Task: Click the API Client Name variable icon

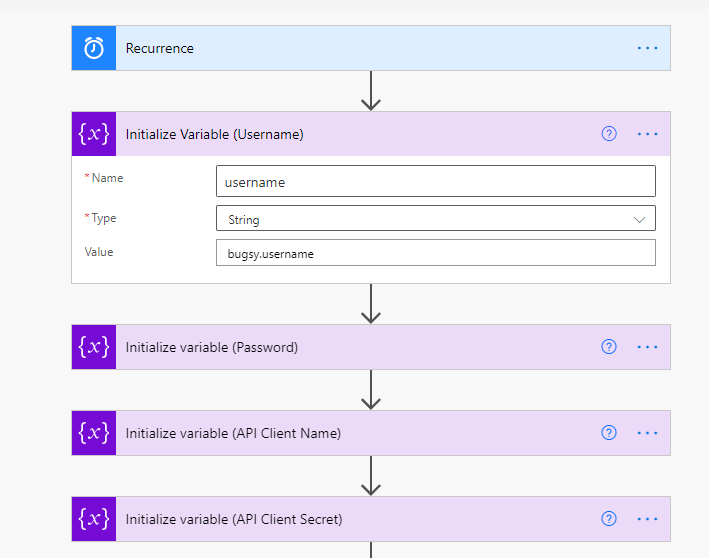Action: (x=94, y=433)
